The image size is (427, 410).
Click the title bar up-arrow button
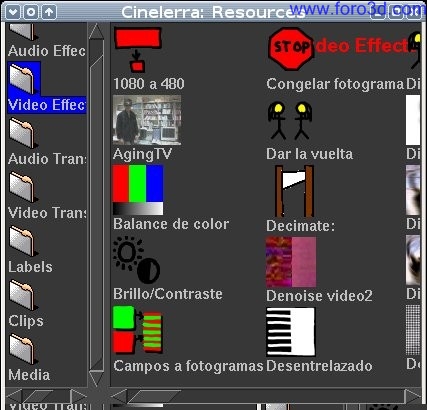[x=49, y=12]
